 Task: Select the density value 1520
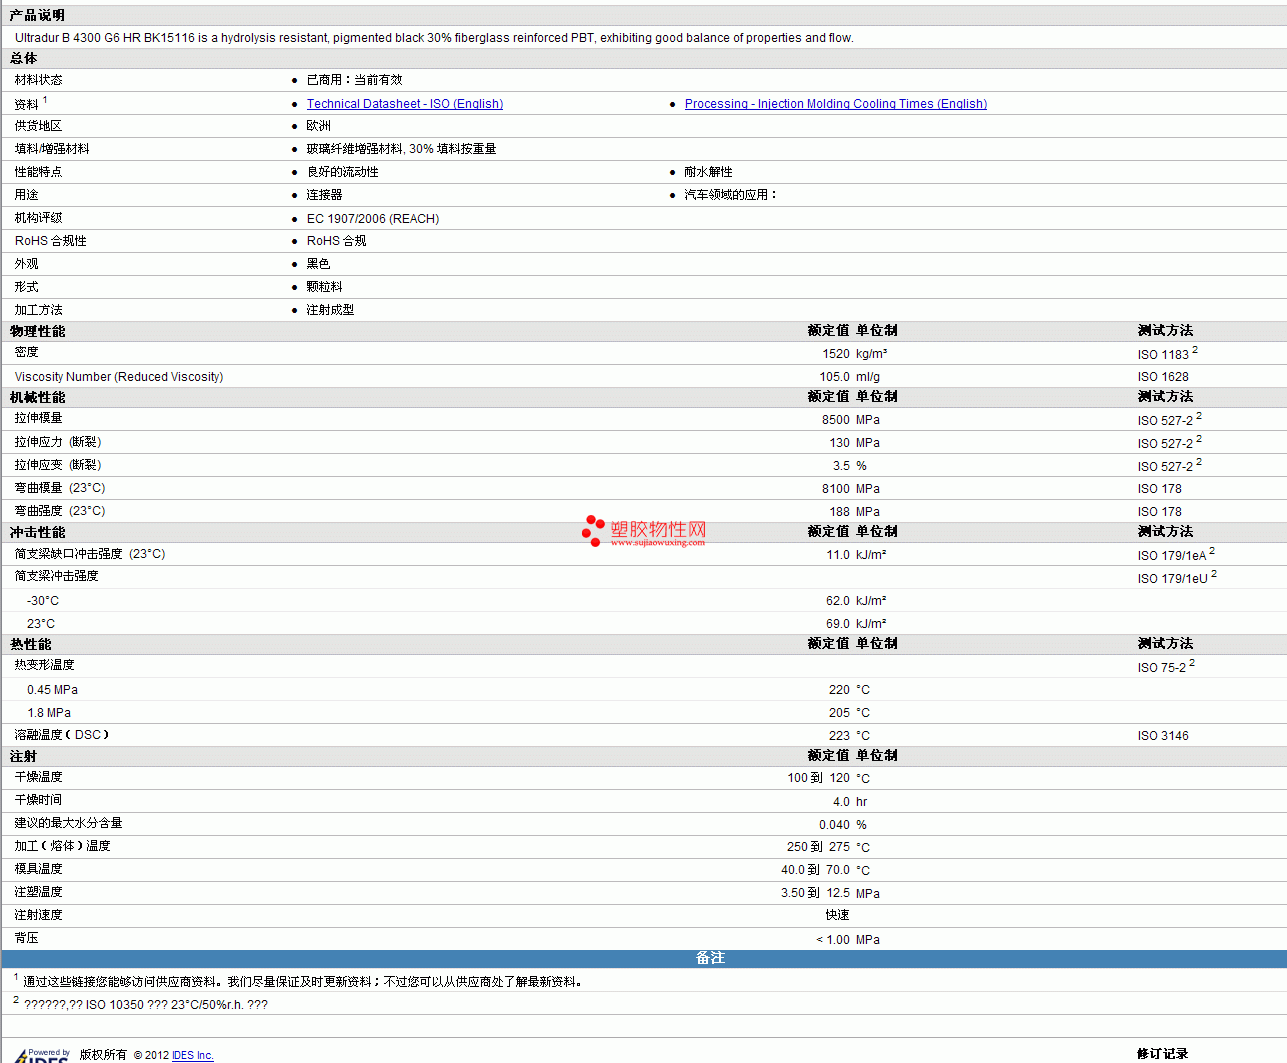(836, 354)
